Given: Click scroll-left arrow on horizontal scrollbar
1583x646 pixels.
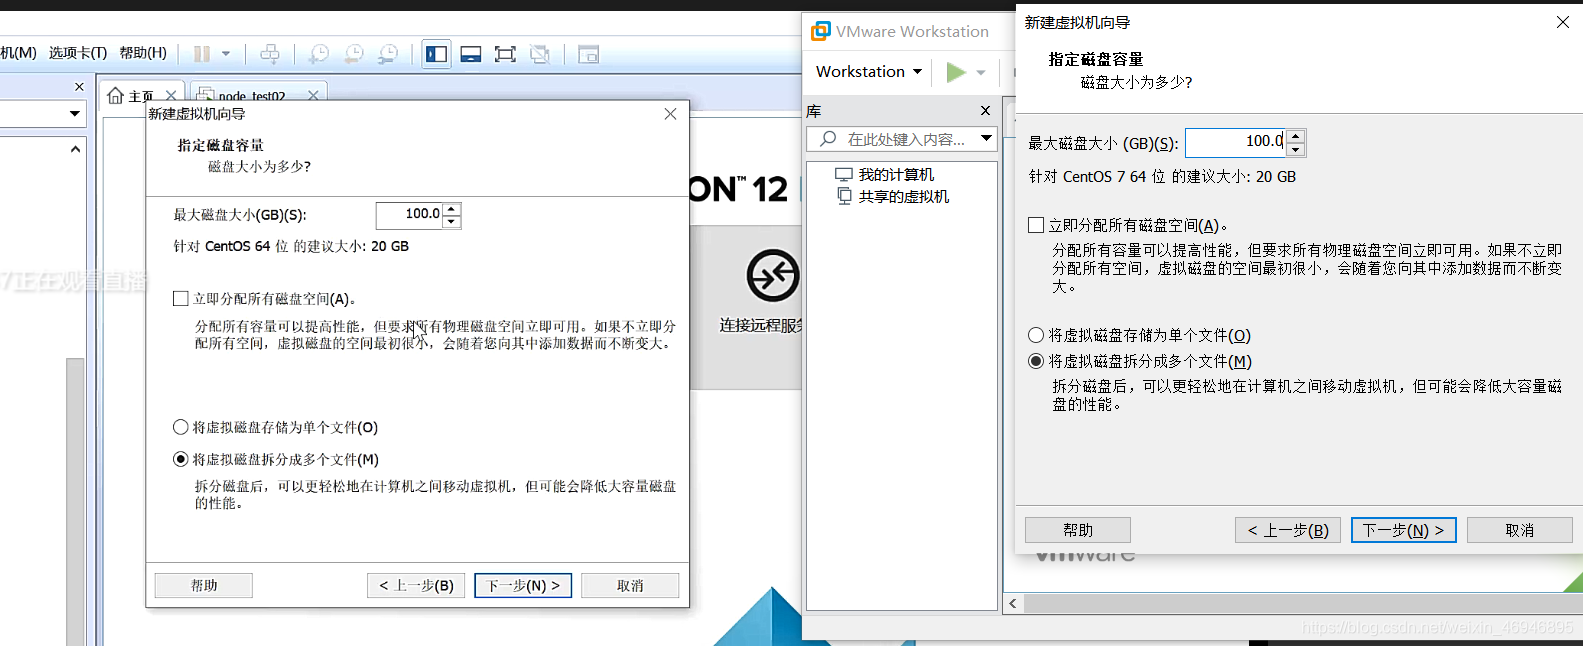Looking at the screenshot, I should (x=1013, y=603).
